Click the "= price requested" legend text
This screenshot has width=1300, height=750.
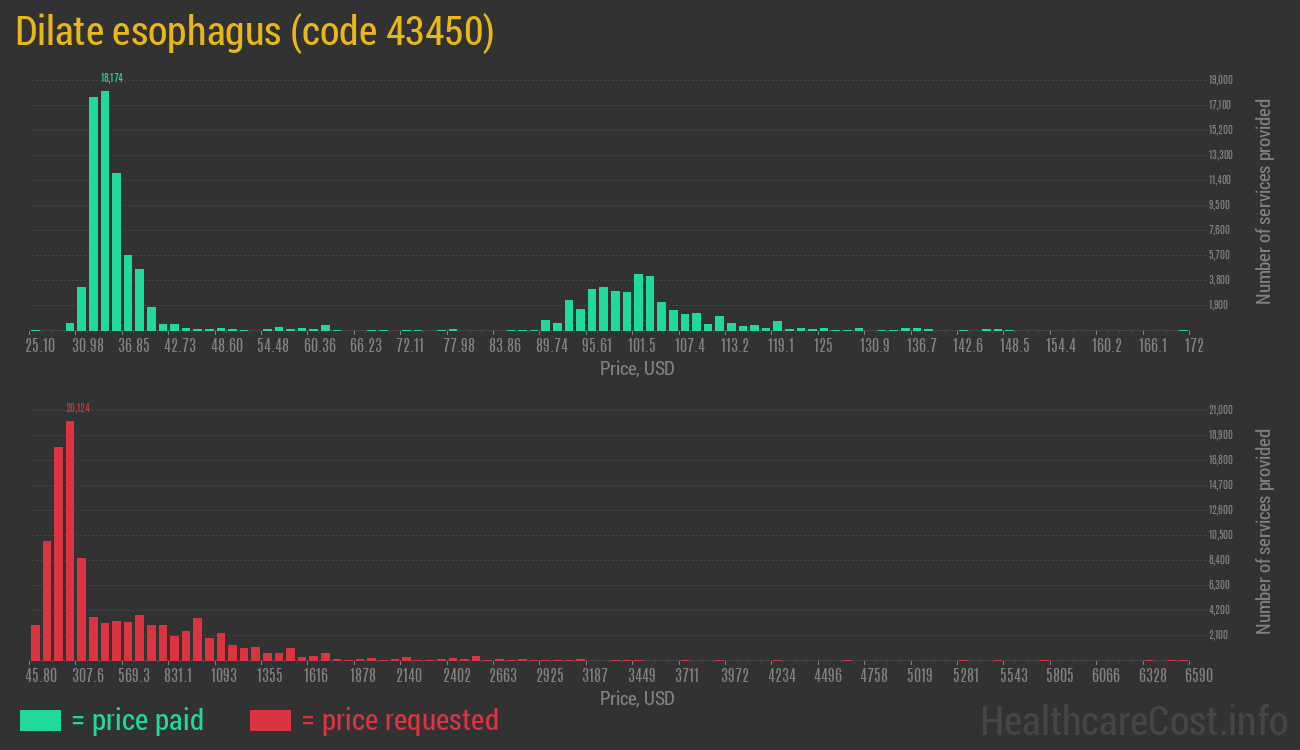[399, 720]
